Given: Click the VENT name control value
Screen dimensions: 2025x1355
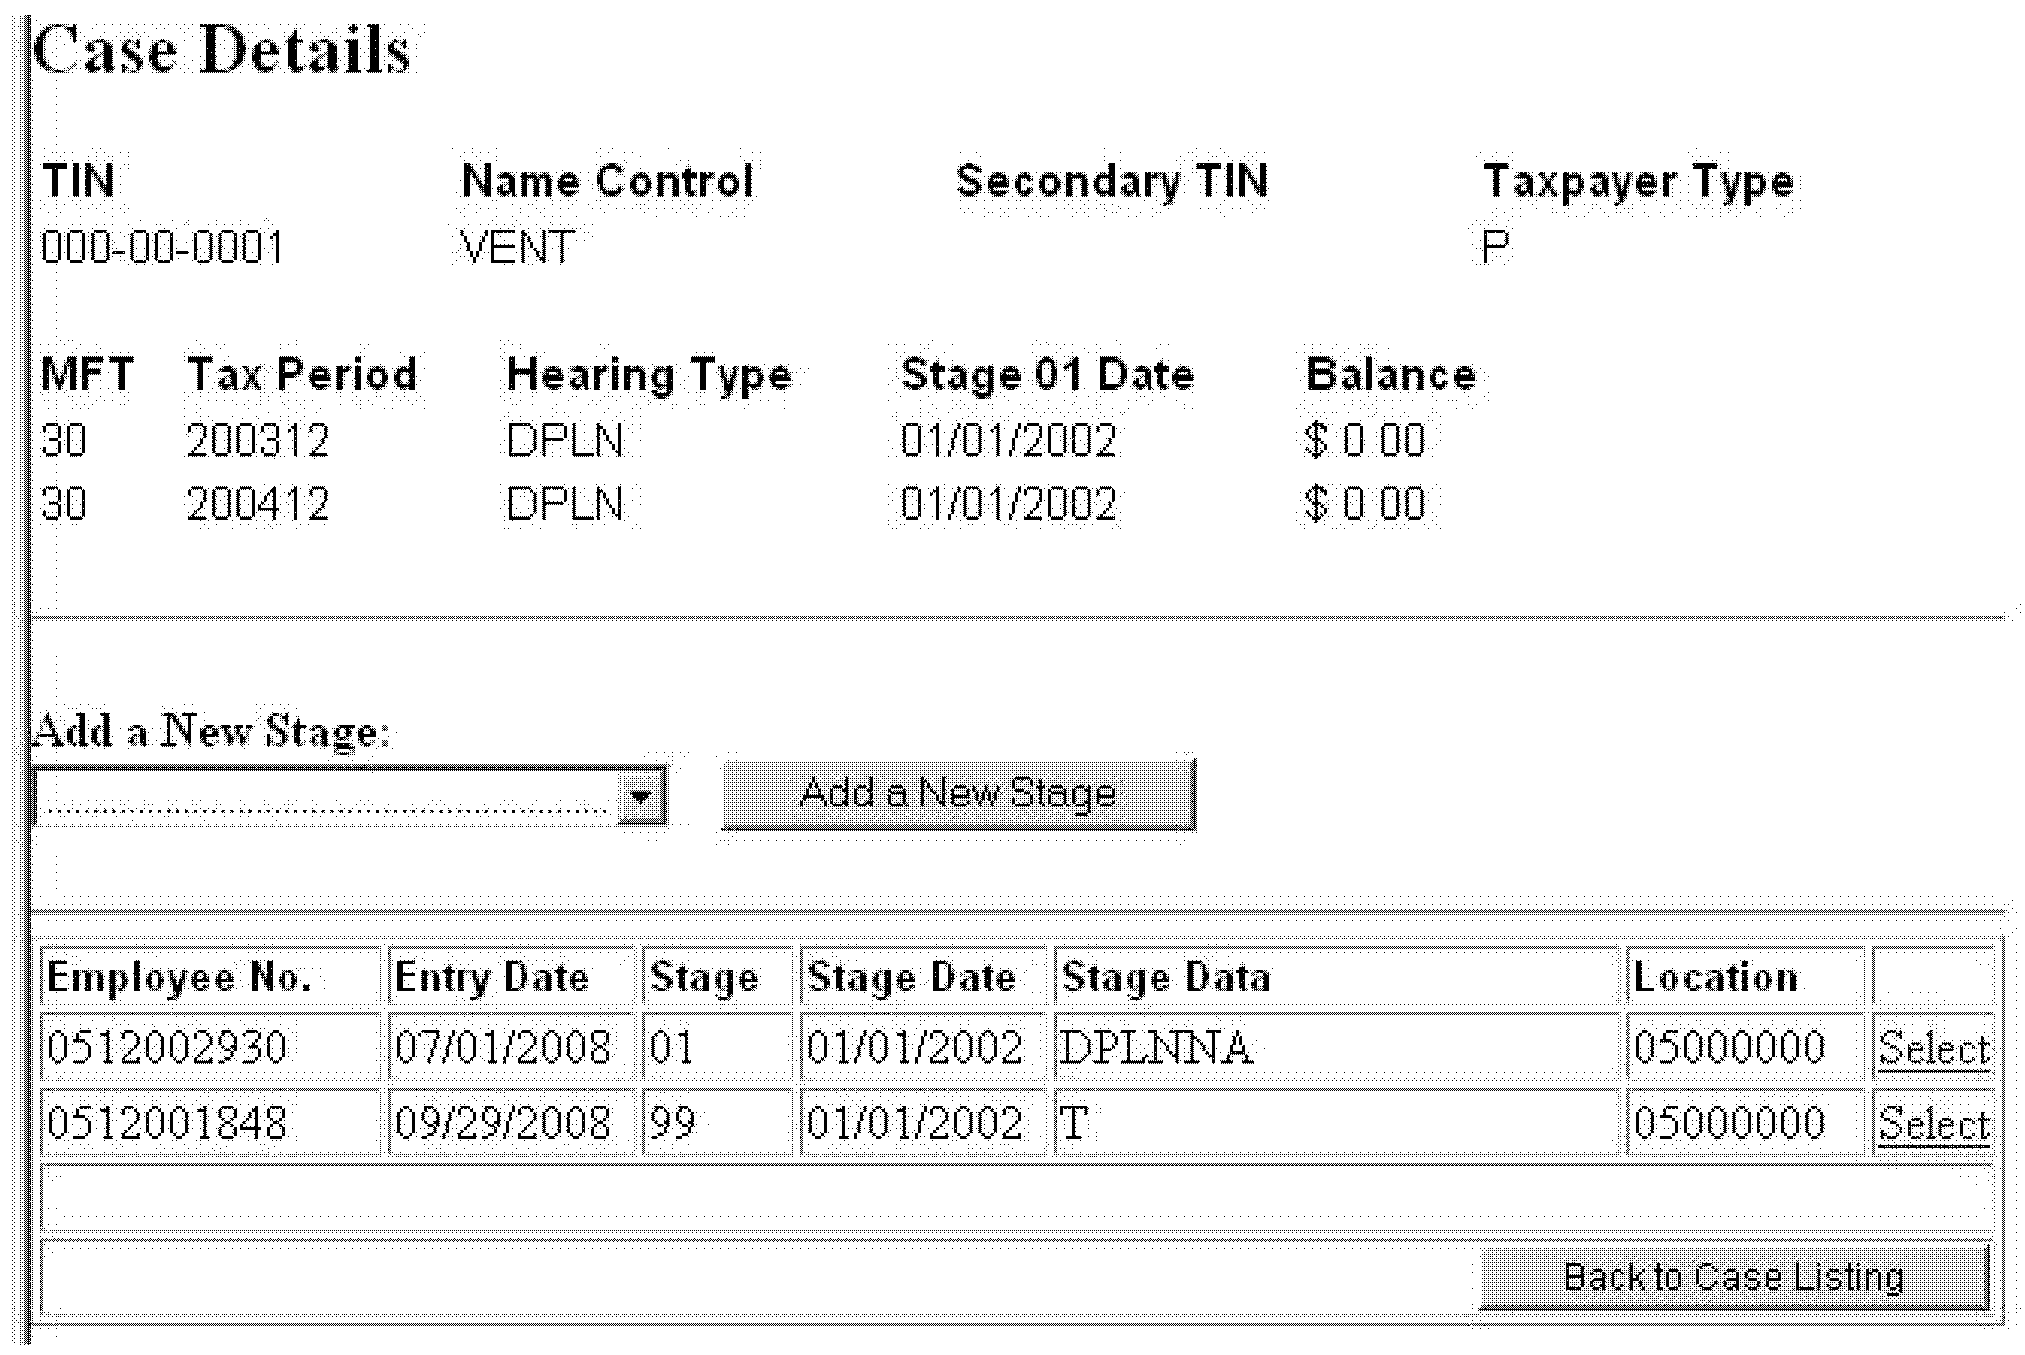Looking at the screenshot, I should (x=517, y=247).
